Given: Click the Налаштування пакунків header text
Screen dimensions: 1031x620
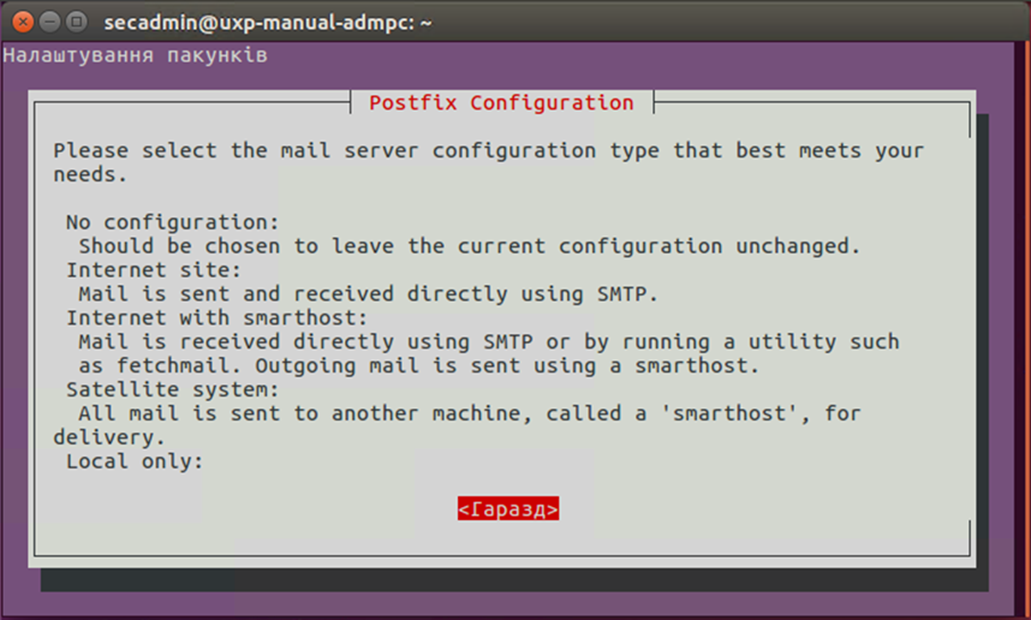Looking at the screenshot, I should pyautogui.click(x=135, y=55).
